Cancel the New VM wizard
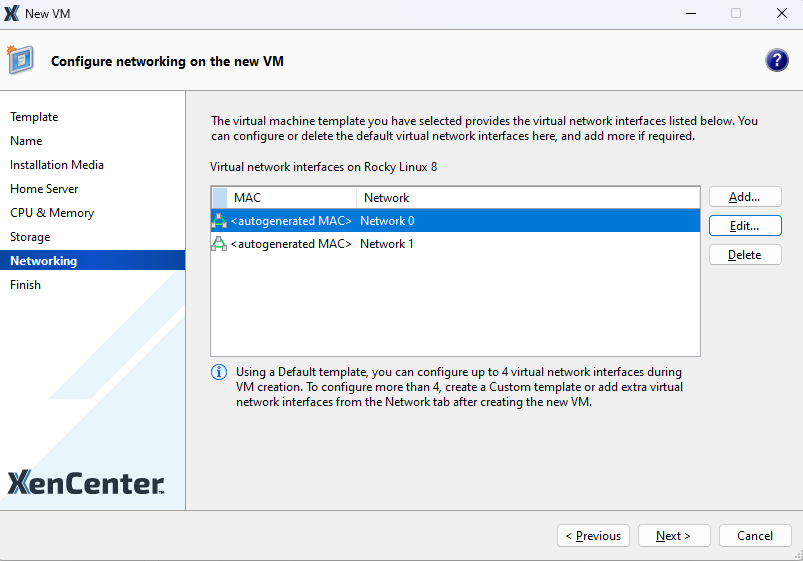Image resolution: width=803 pixels, height=561 pixels. (755, 536)
